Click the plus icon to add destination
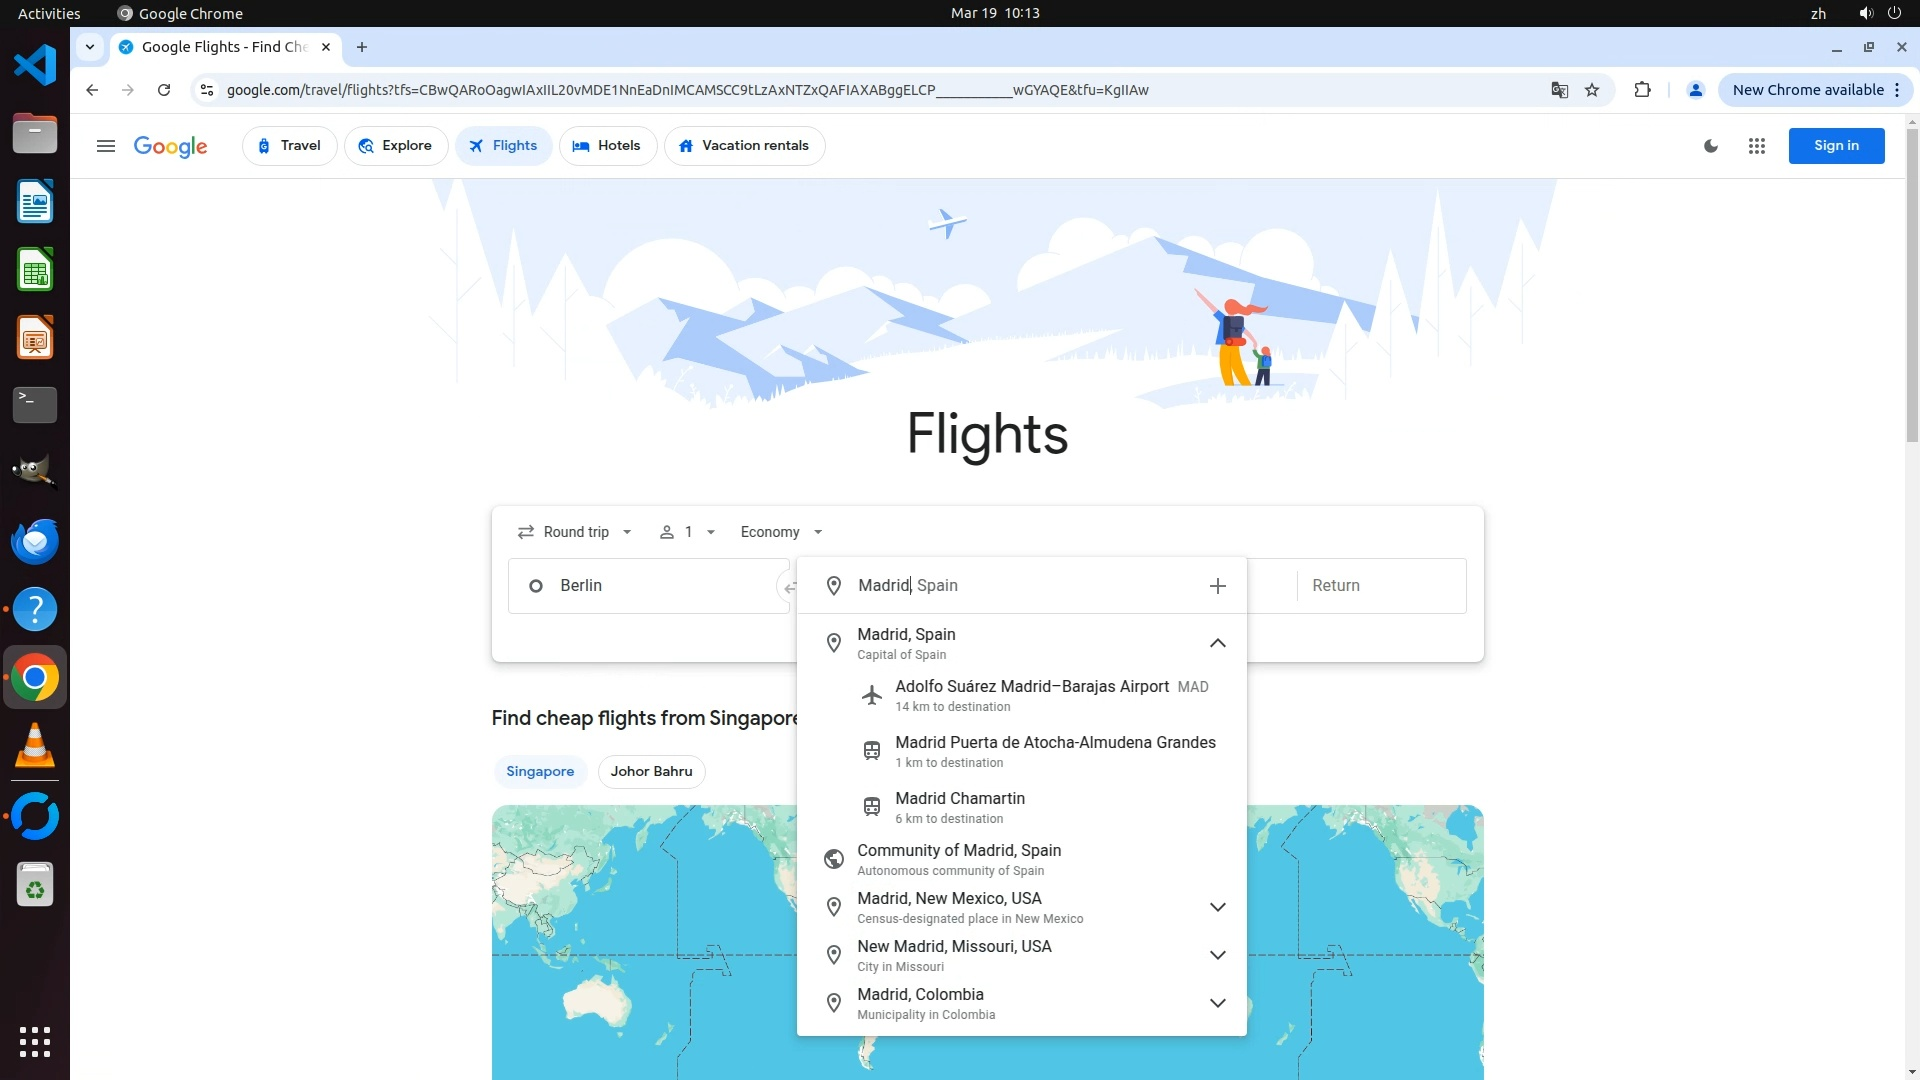The image size is (1920, 1080). tap(1217, 586)
